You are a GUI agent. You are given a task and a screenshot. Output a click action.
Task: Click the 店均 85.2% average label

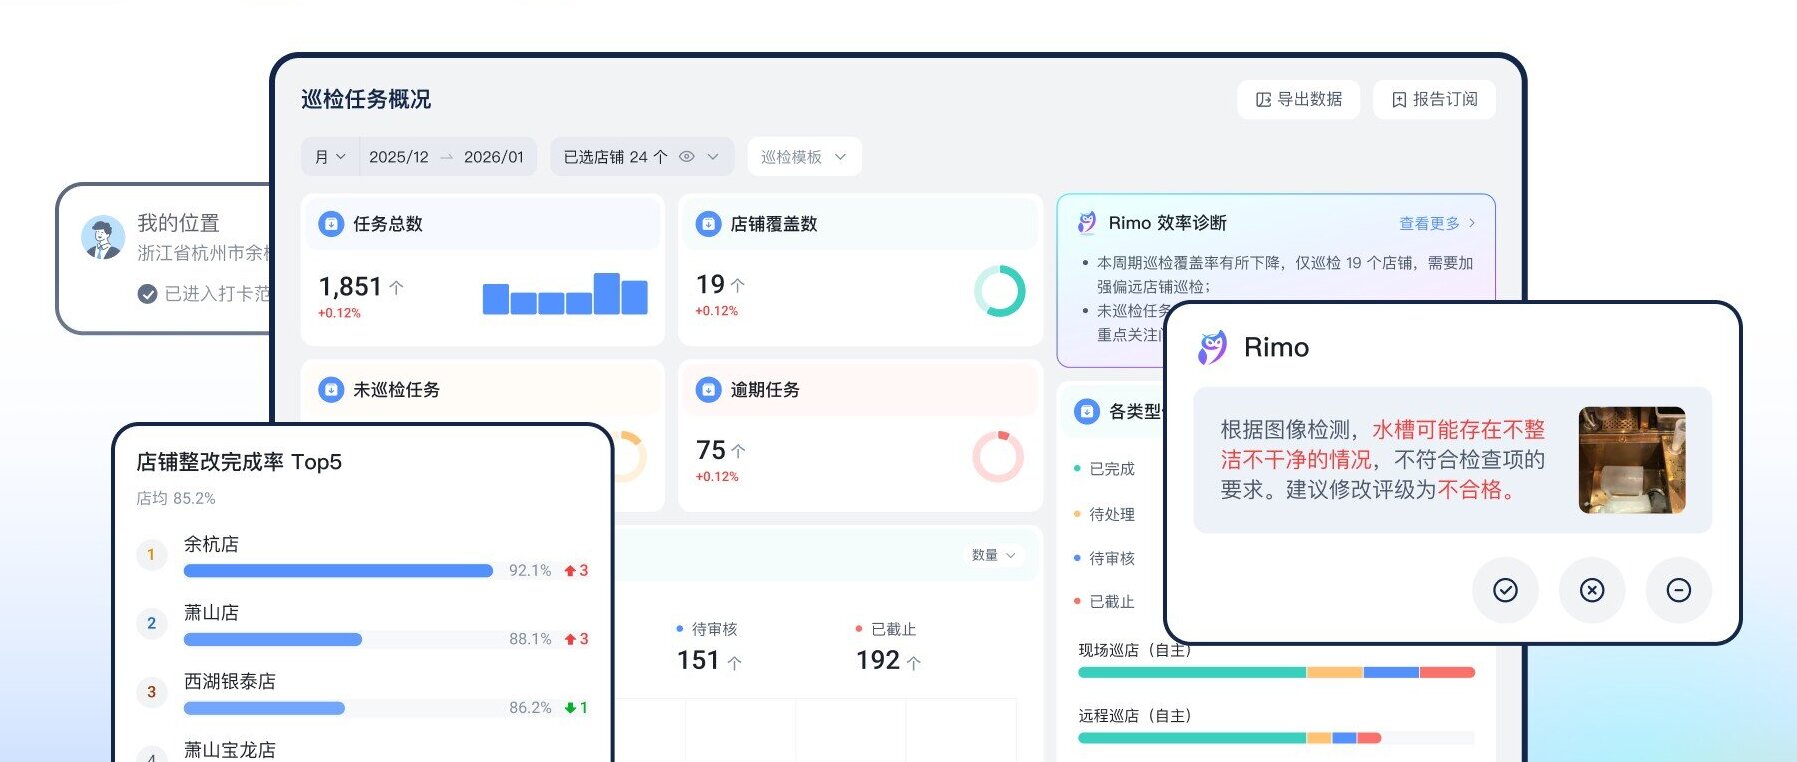(x=176, y=498)
